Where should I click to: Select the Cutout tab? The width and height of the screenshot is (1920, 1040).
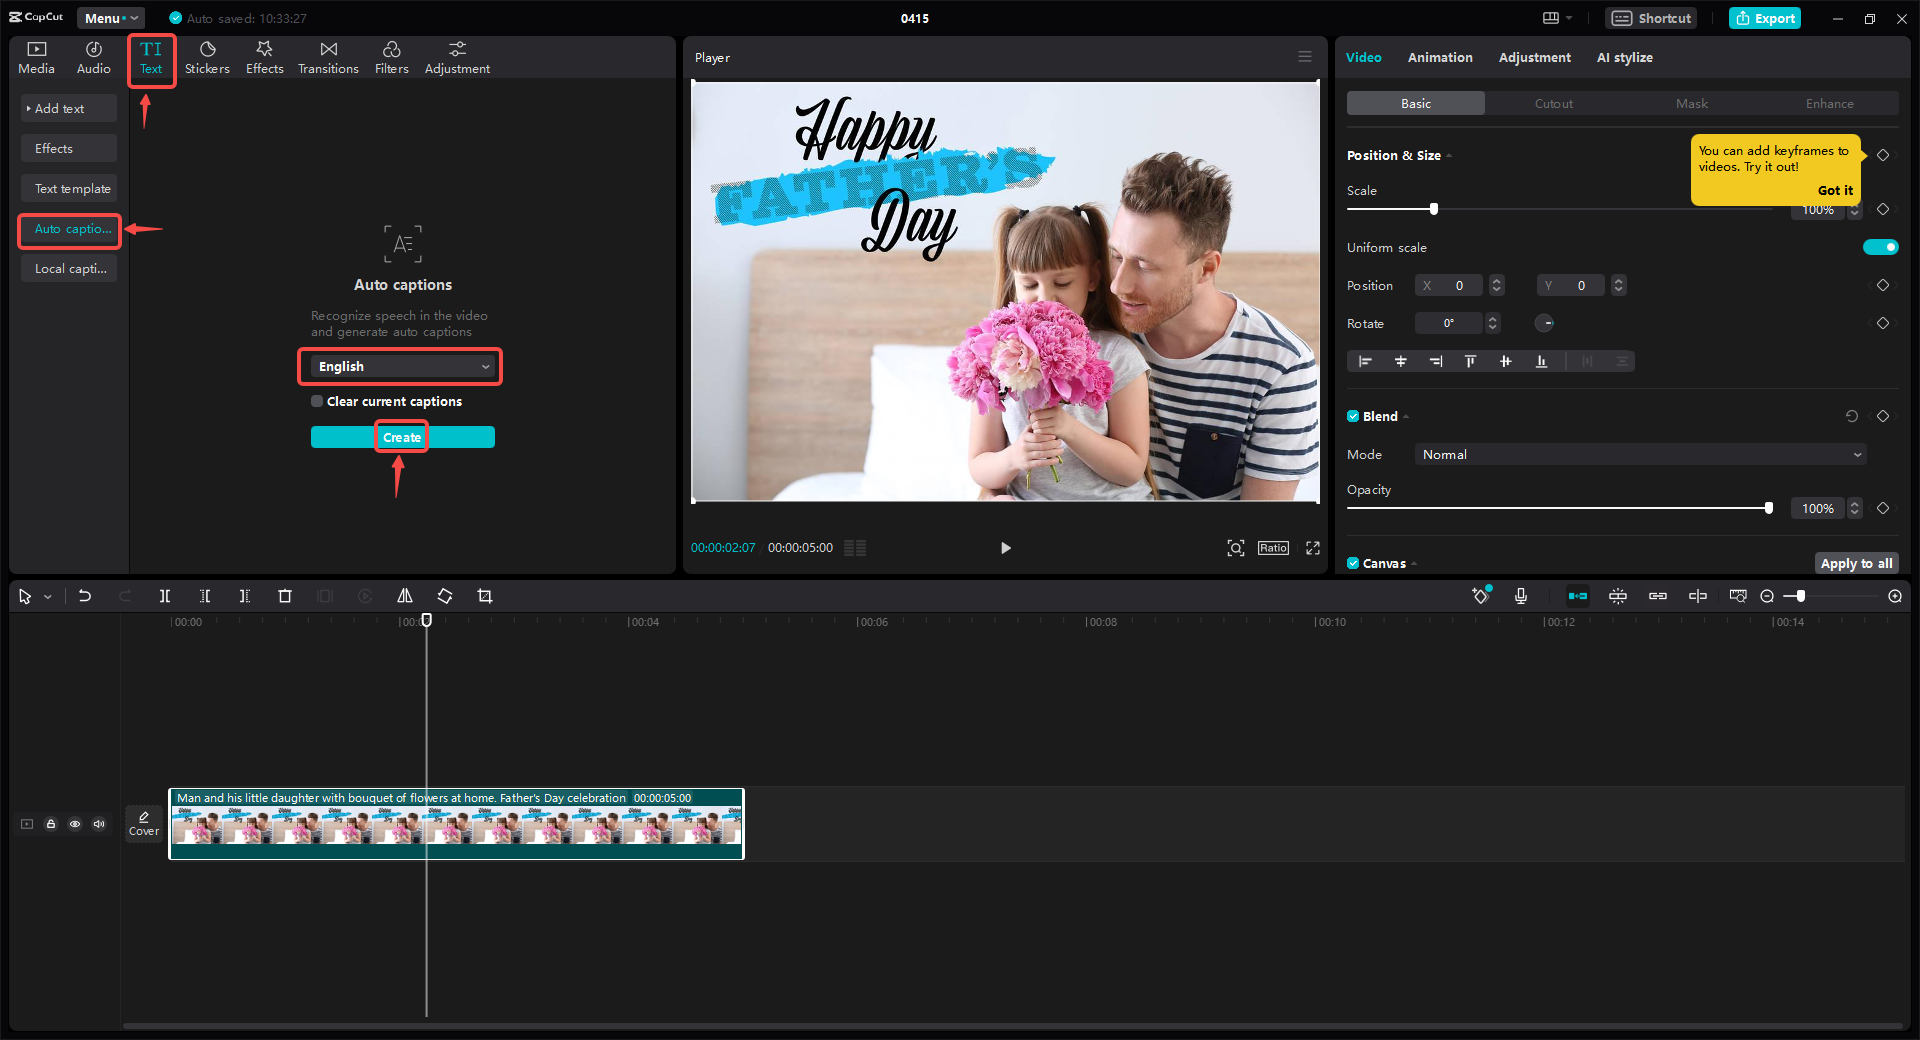coord(1553,103)
